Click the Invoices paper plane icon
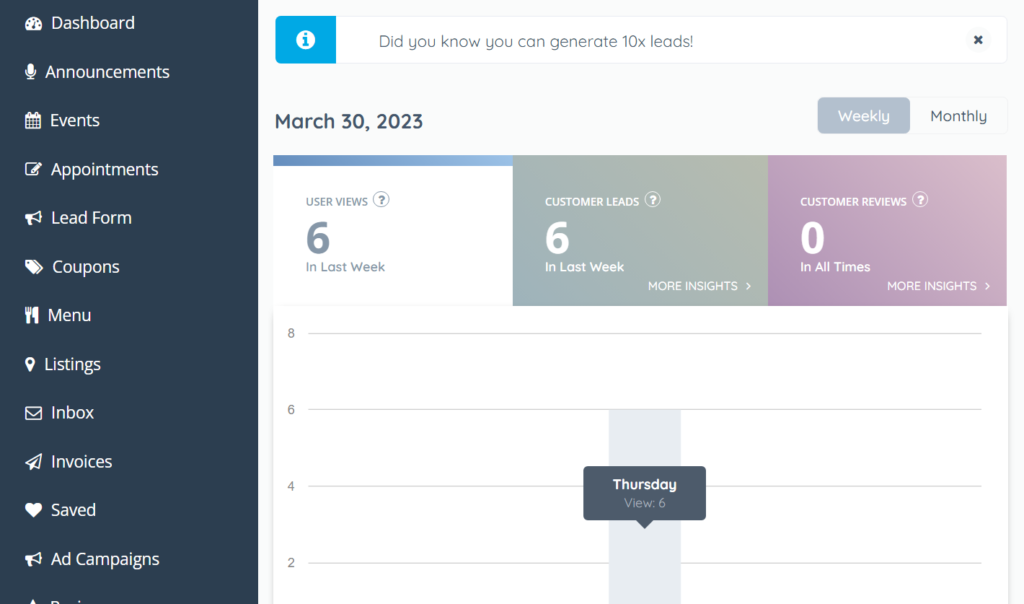The image size is (1024, 604). [33, 462]
